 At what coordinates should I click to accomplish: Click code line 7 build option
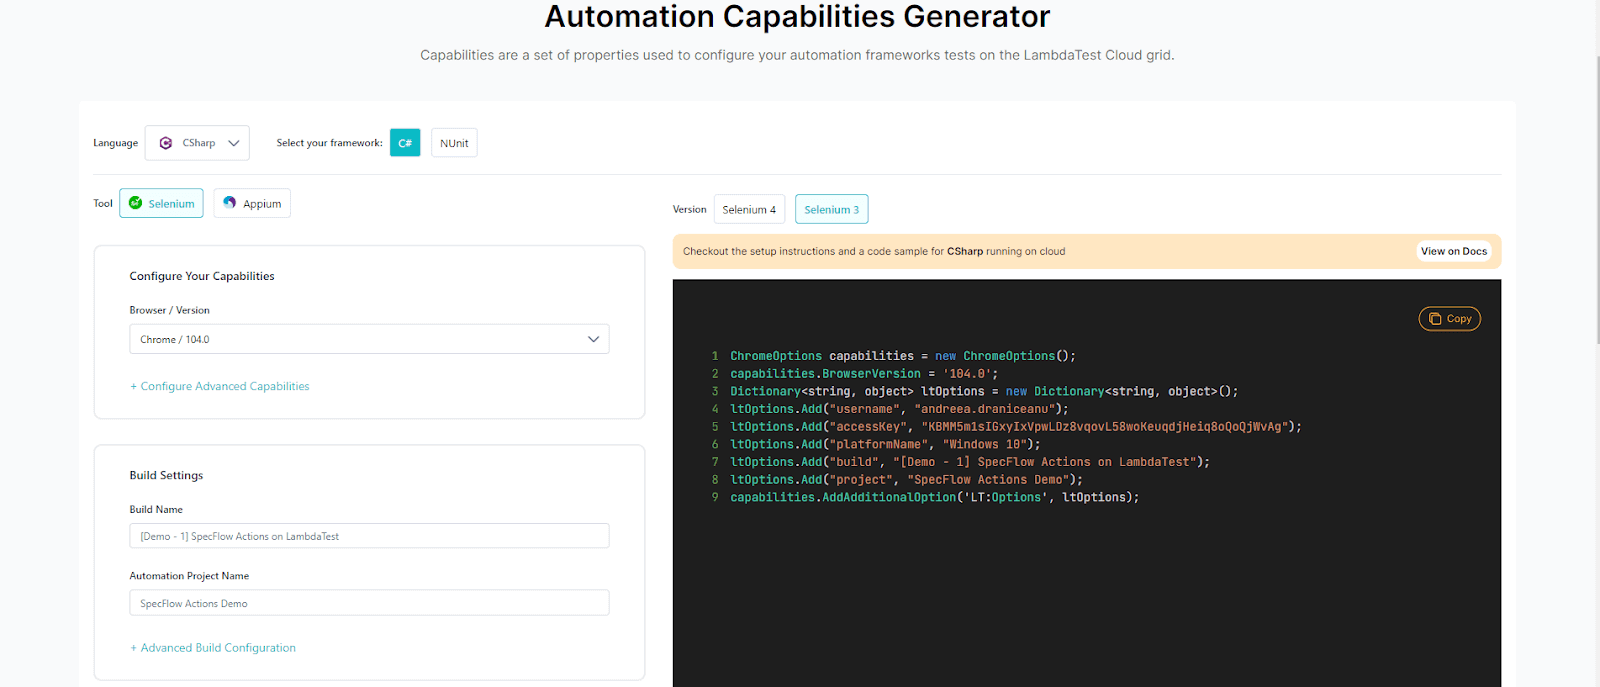coord(970,462)
